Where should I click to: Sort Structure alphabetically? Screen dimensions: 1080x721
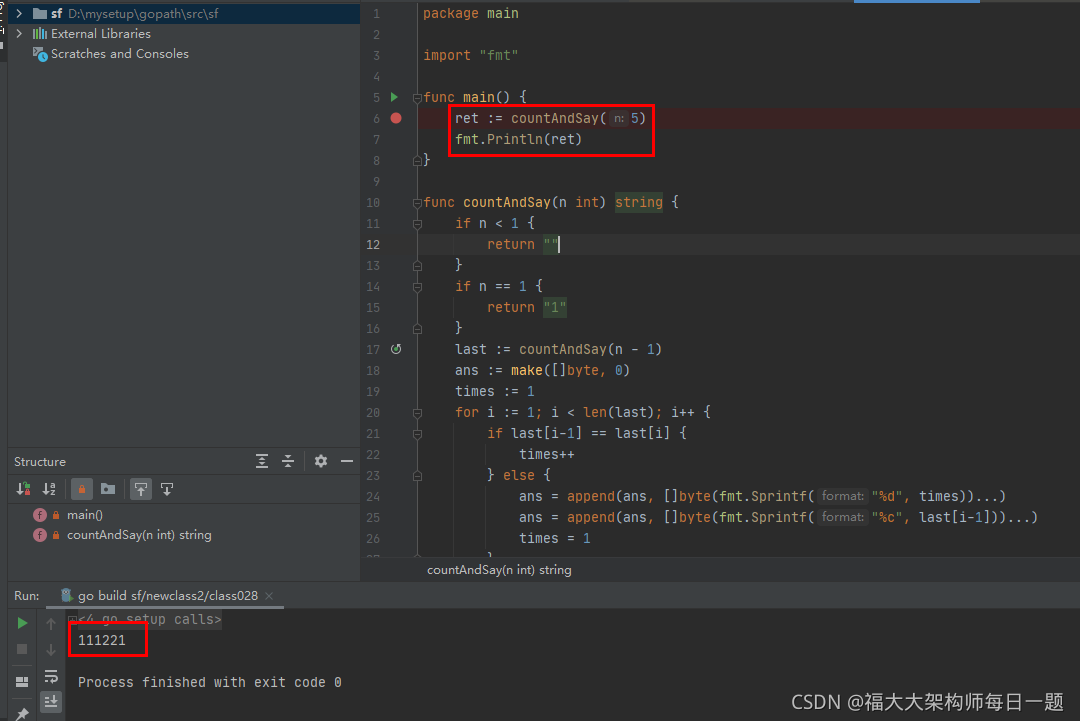point(49,489)
